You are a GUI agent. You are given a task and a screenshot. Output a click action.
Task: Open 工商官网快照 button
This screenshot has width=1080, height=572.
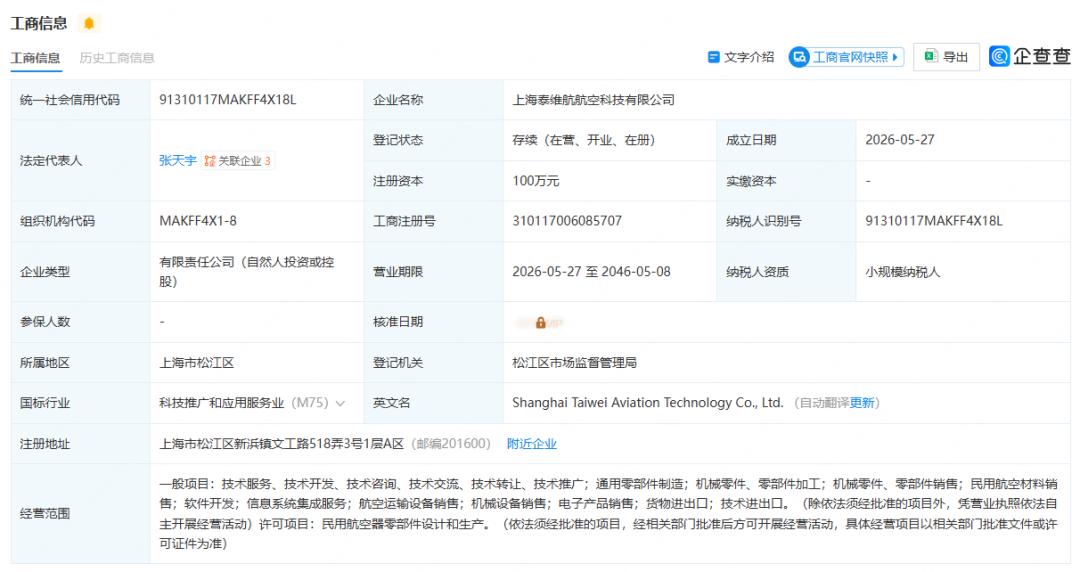click(x=846, y=57)
